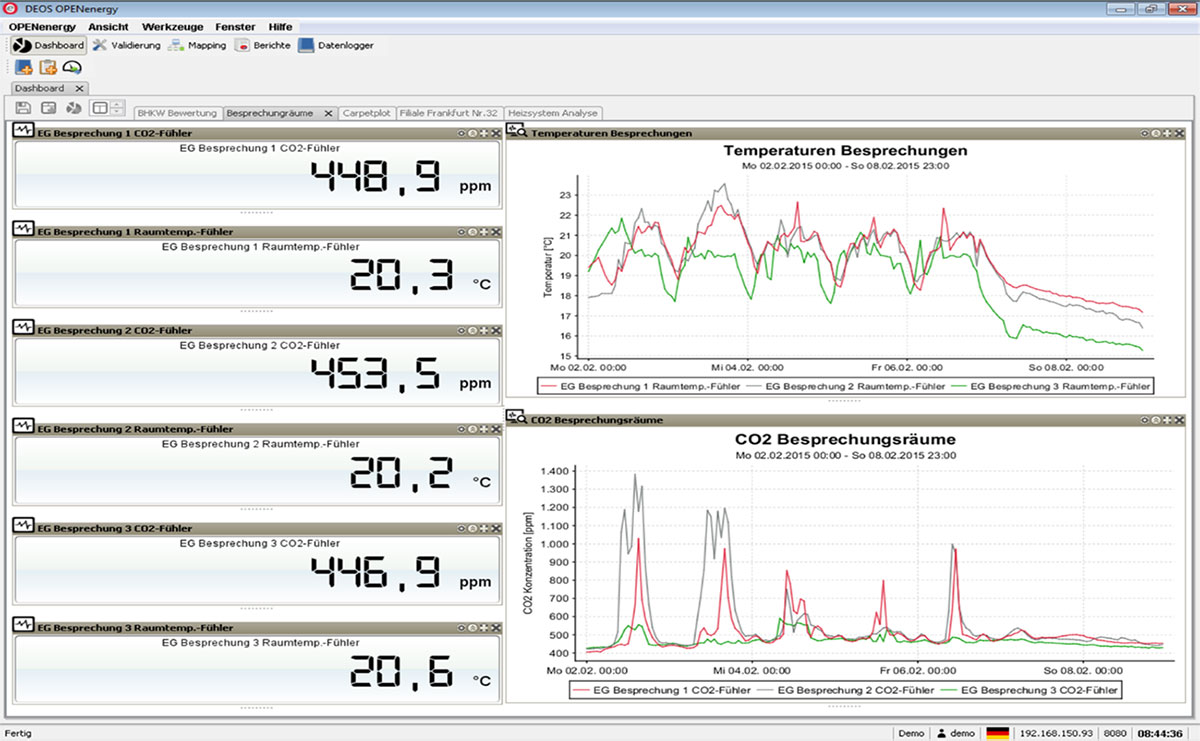Select the Heizsystem Analyse tab
Viewport: 1200px width, 741px height.
pos(552,113)
